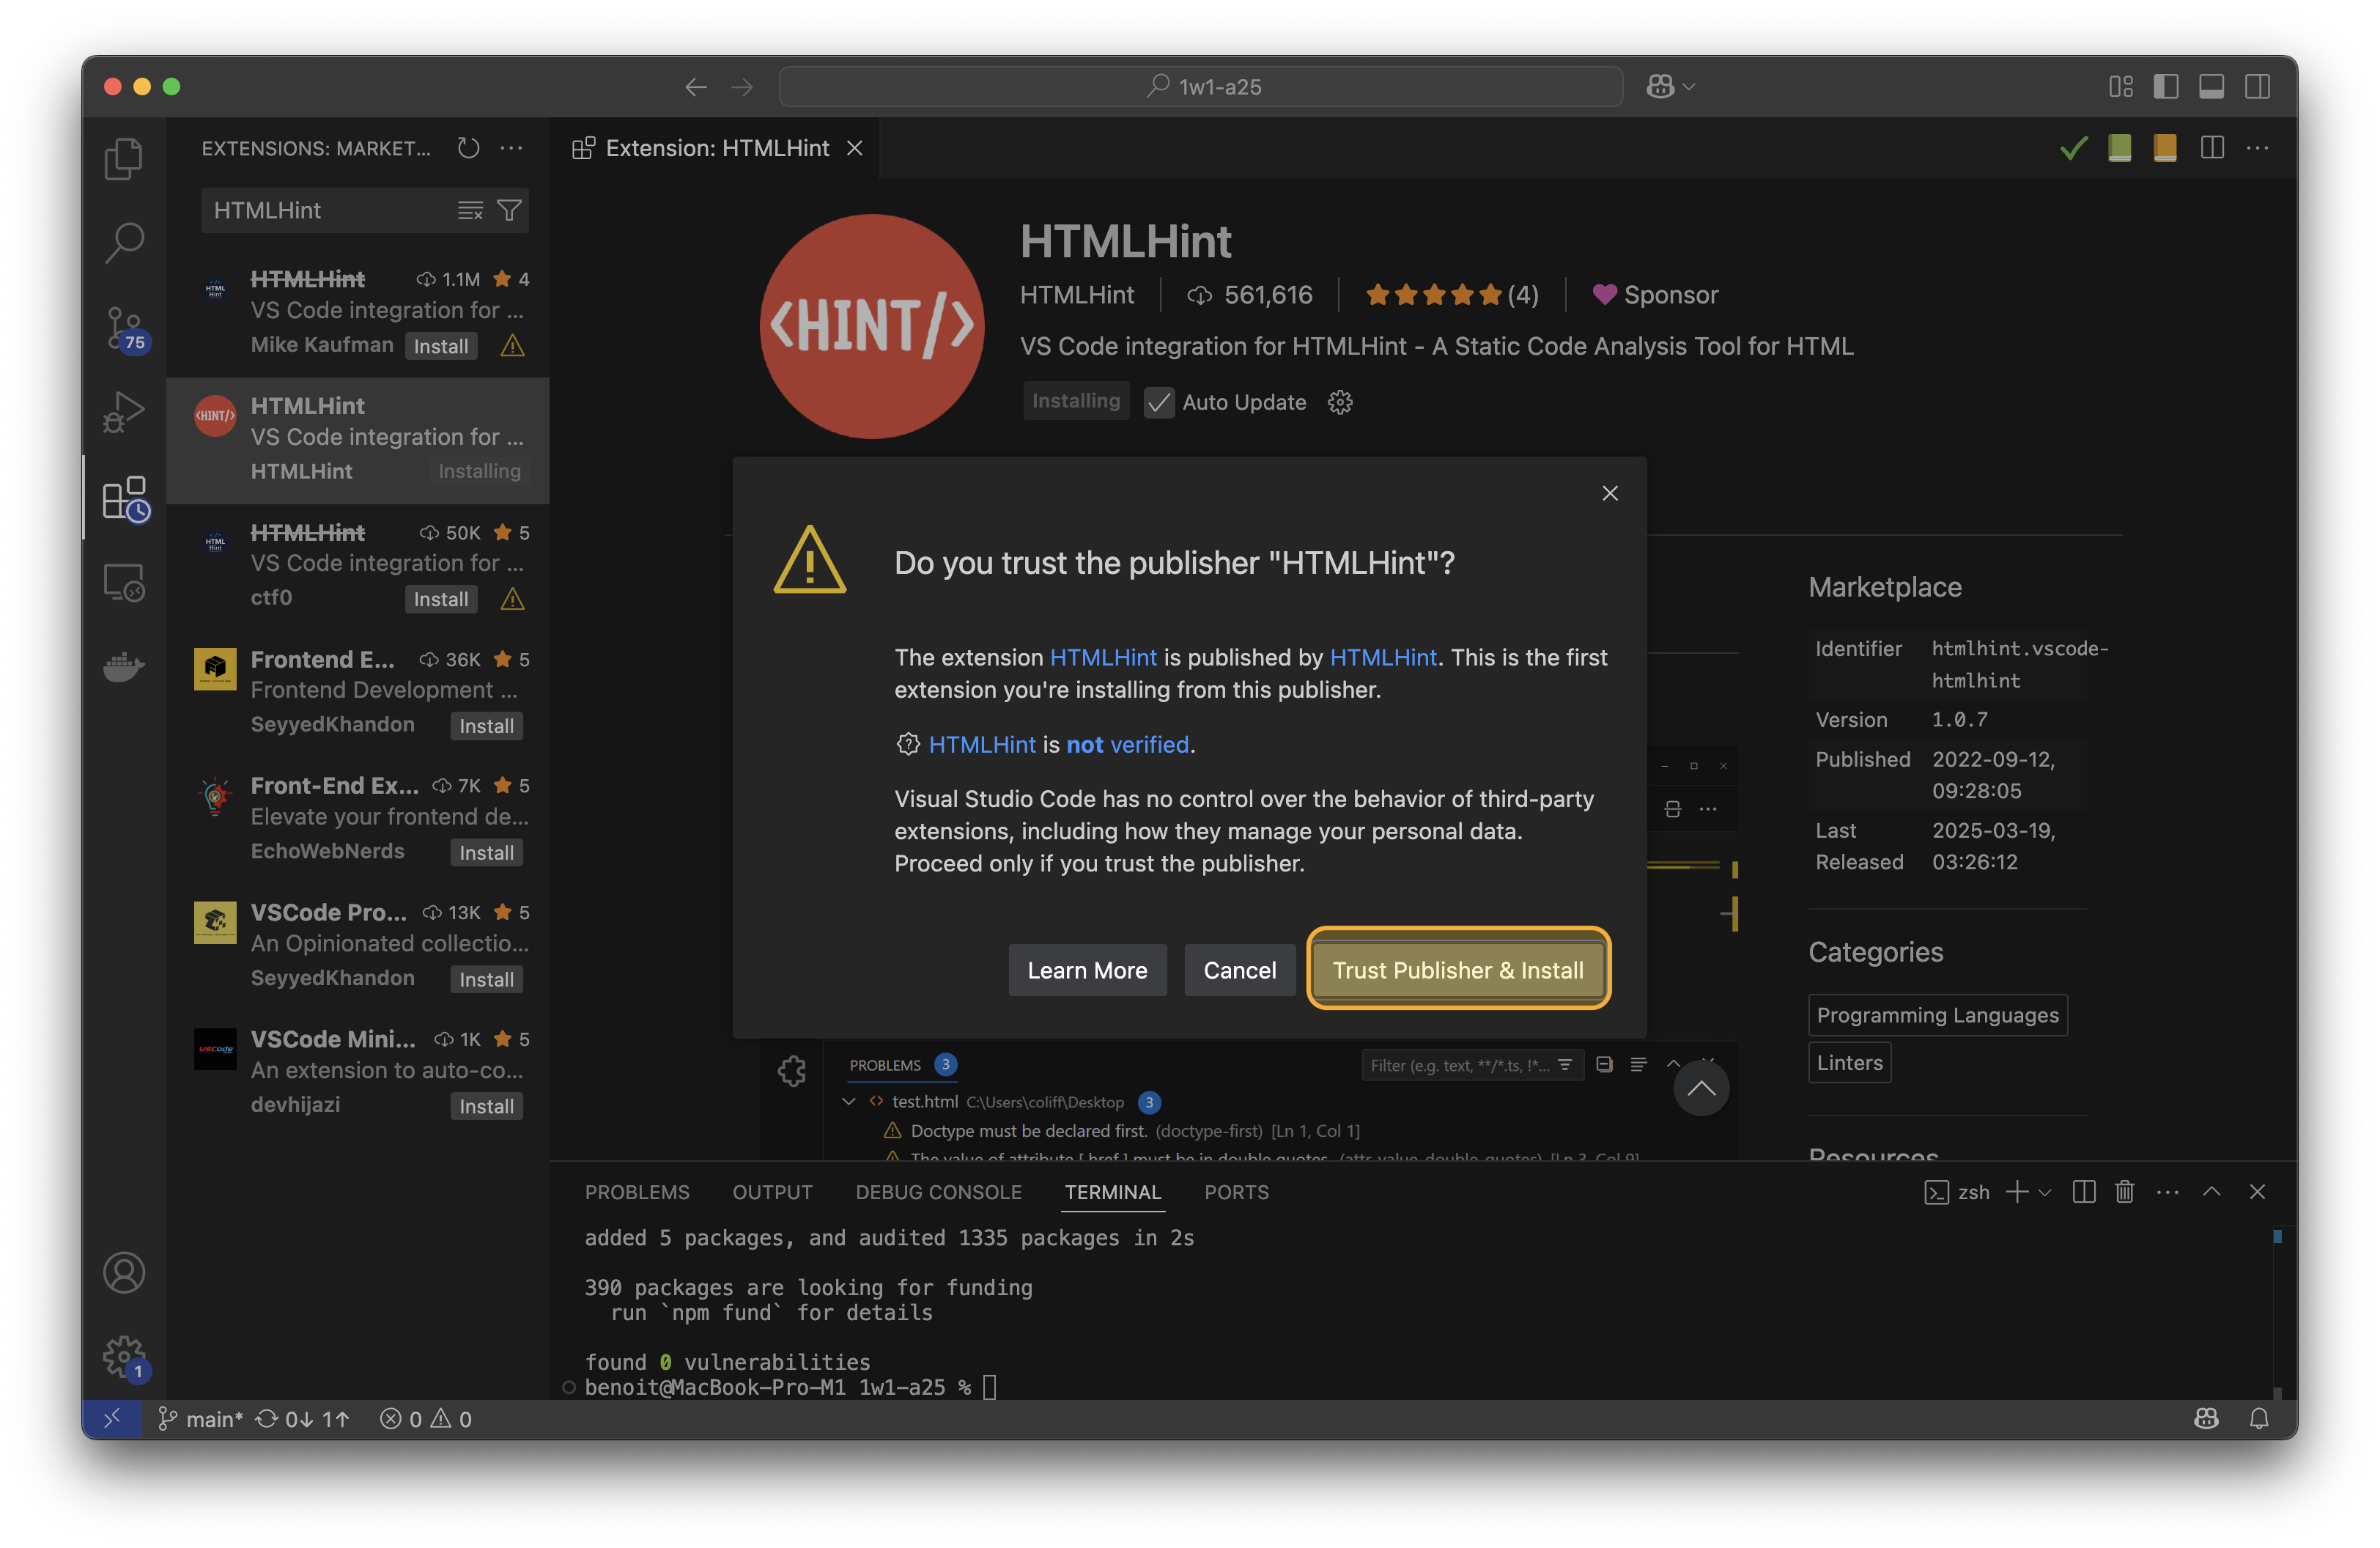
Task: Close the bottom panel
Action: coord(2257,1192)
